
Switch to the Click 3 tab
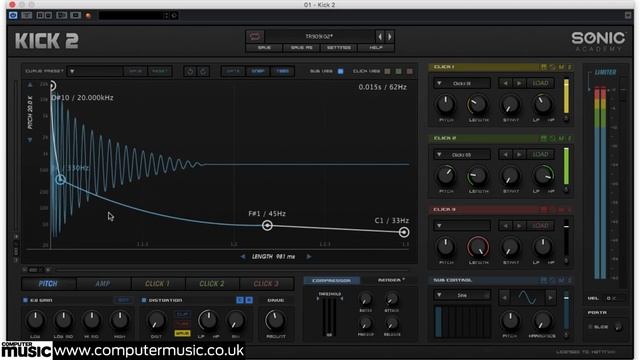tap(267, 284)
